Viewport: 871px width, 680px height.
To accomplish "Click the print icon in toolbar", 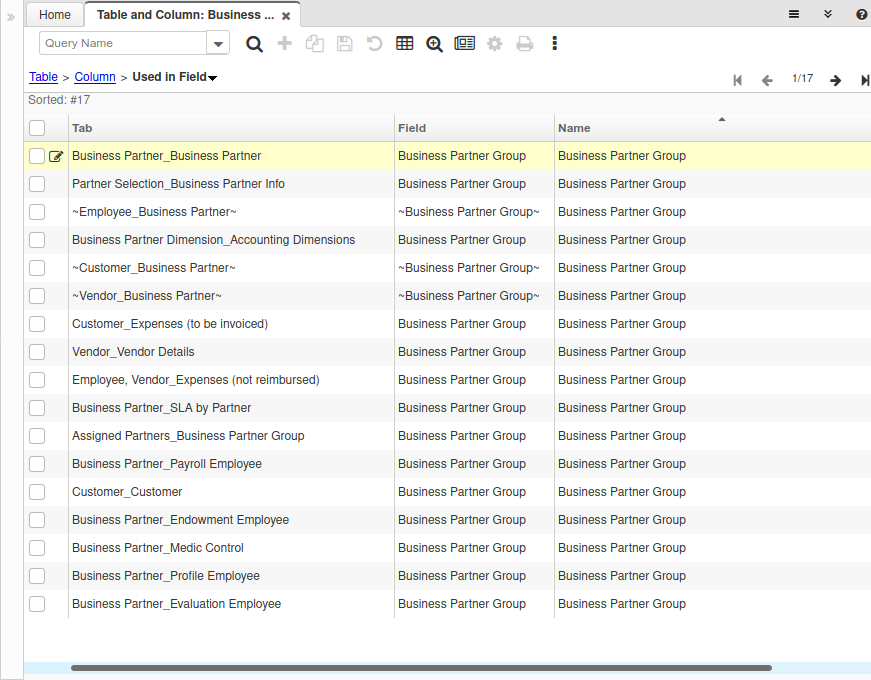I will 524,44.
